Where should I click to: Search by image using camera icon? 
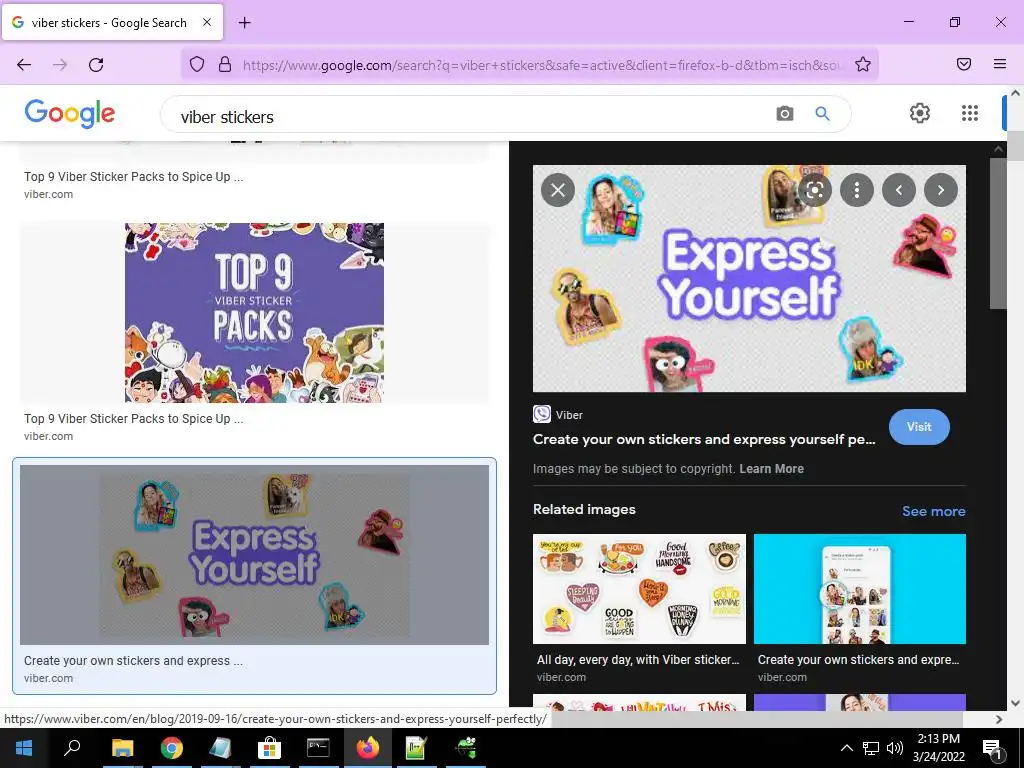pyautogui.click(x=784, y=114)
